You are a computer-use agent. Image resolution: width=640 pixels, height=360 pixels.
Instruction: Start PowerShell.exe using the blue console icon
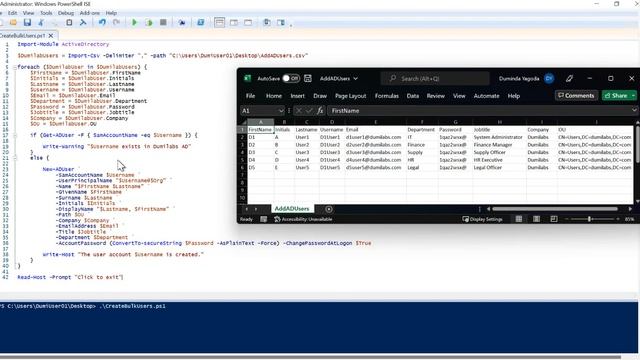coord(200,23)
